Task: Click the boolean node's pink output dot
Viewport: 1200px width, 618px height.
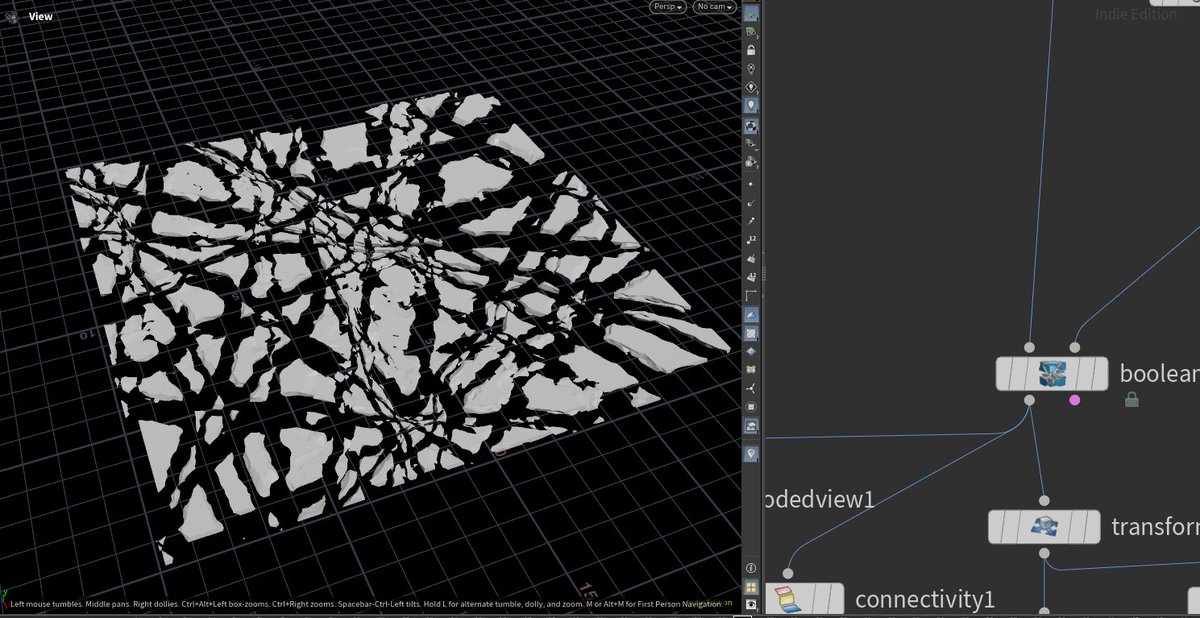Action: pos(1075,400)
